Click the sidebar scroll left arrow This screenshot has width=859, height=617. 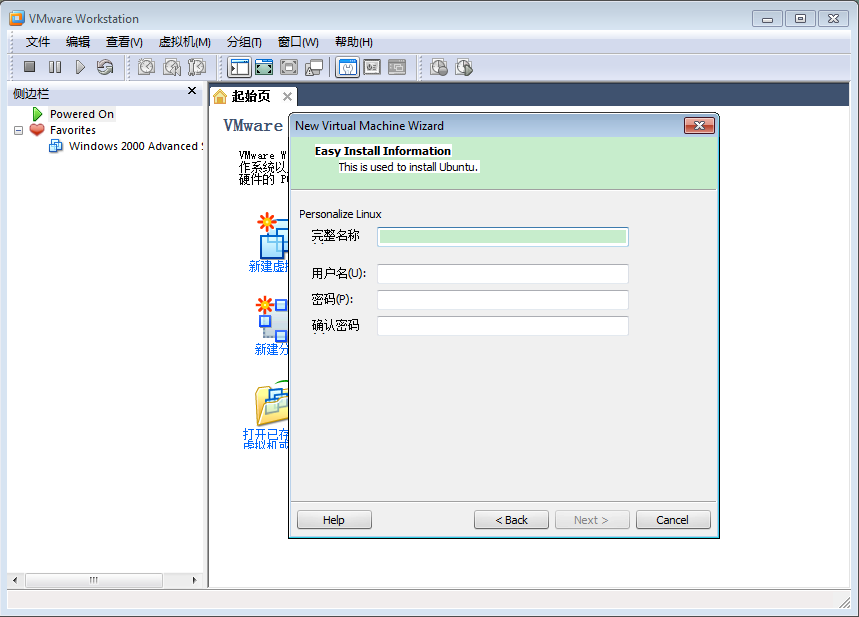click(15, 580)
